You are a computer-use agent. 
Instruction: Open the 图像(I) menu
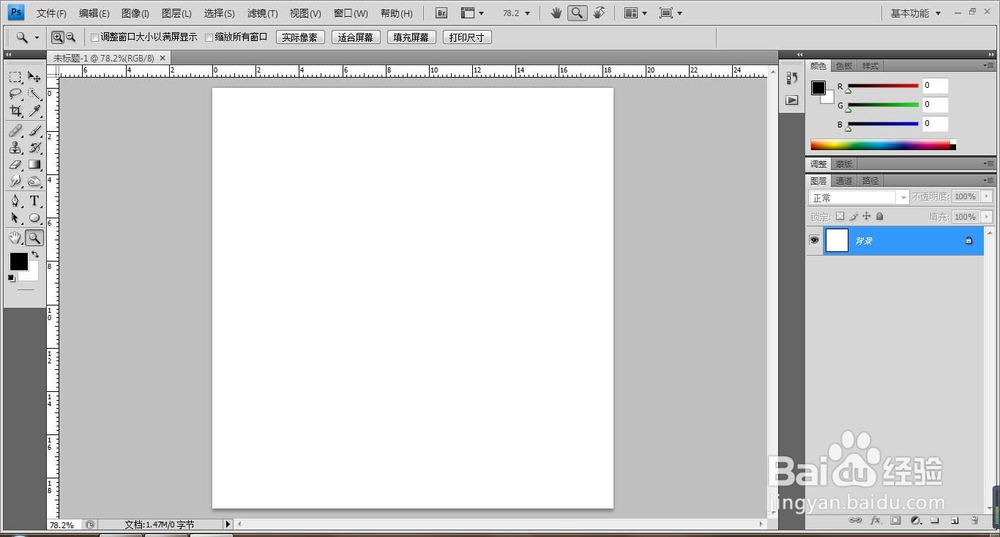click(135, 13)
